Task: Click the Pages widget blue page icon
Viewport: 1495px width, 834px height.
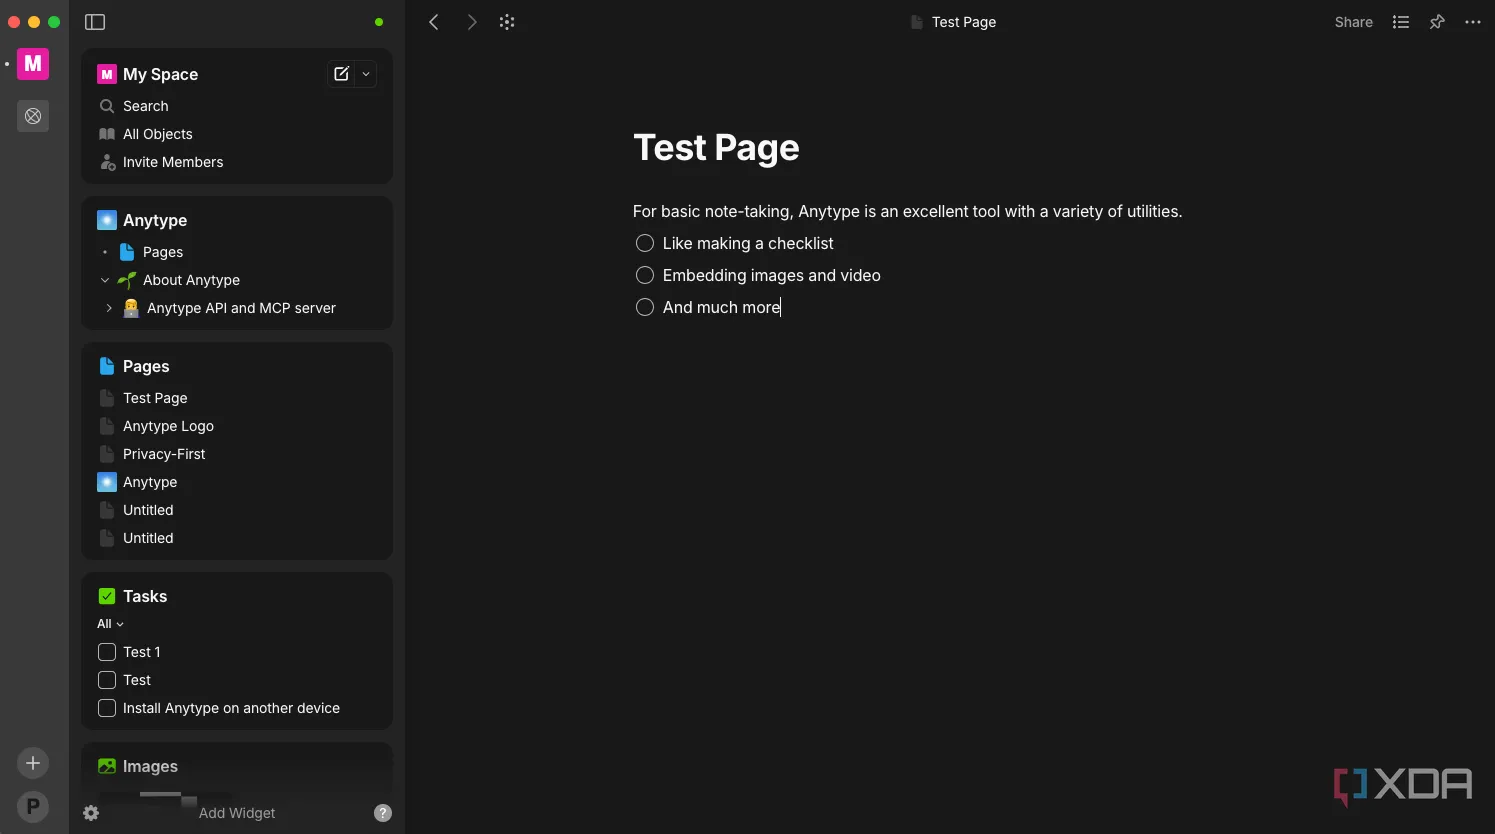Action: click(107, 366)
